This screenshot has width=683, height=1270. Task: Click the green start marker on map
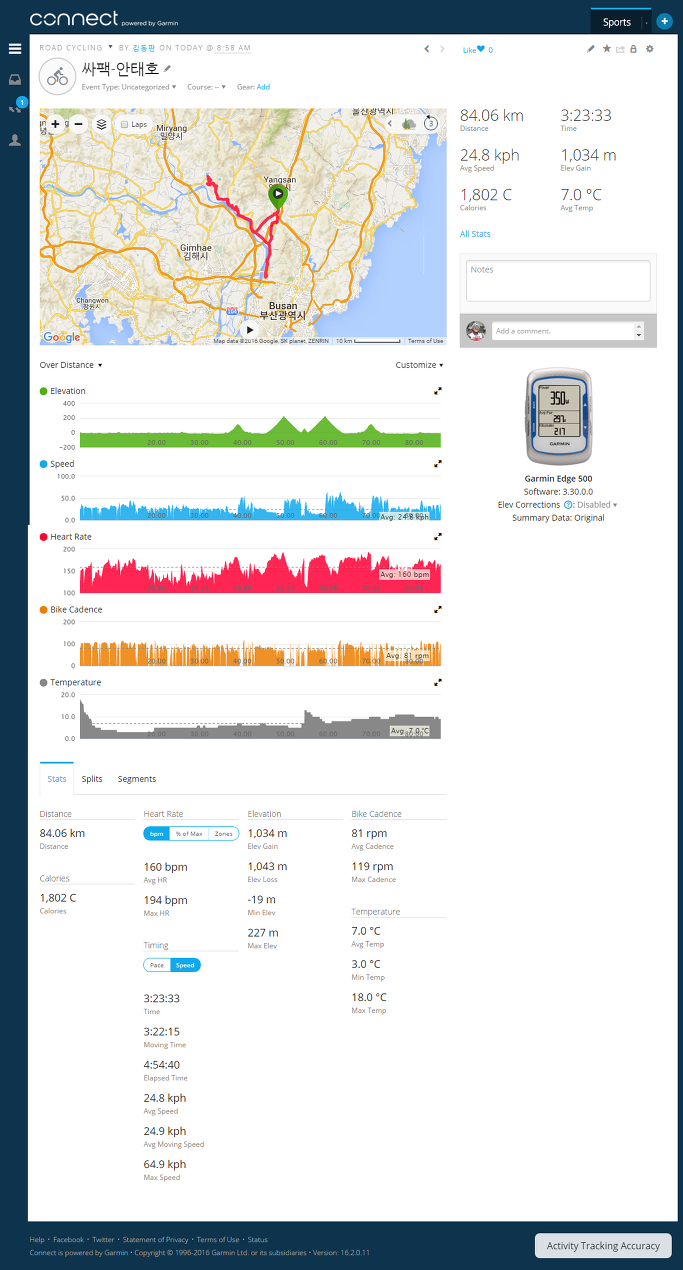tap(278, 196)
